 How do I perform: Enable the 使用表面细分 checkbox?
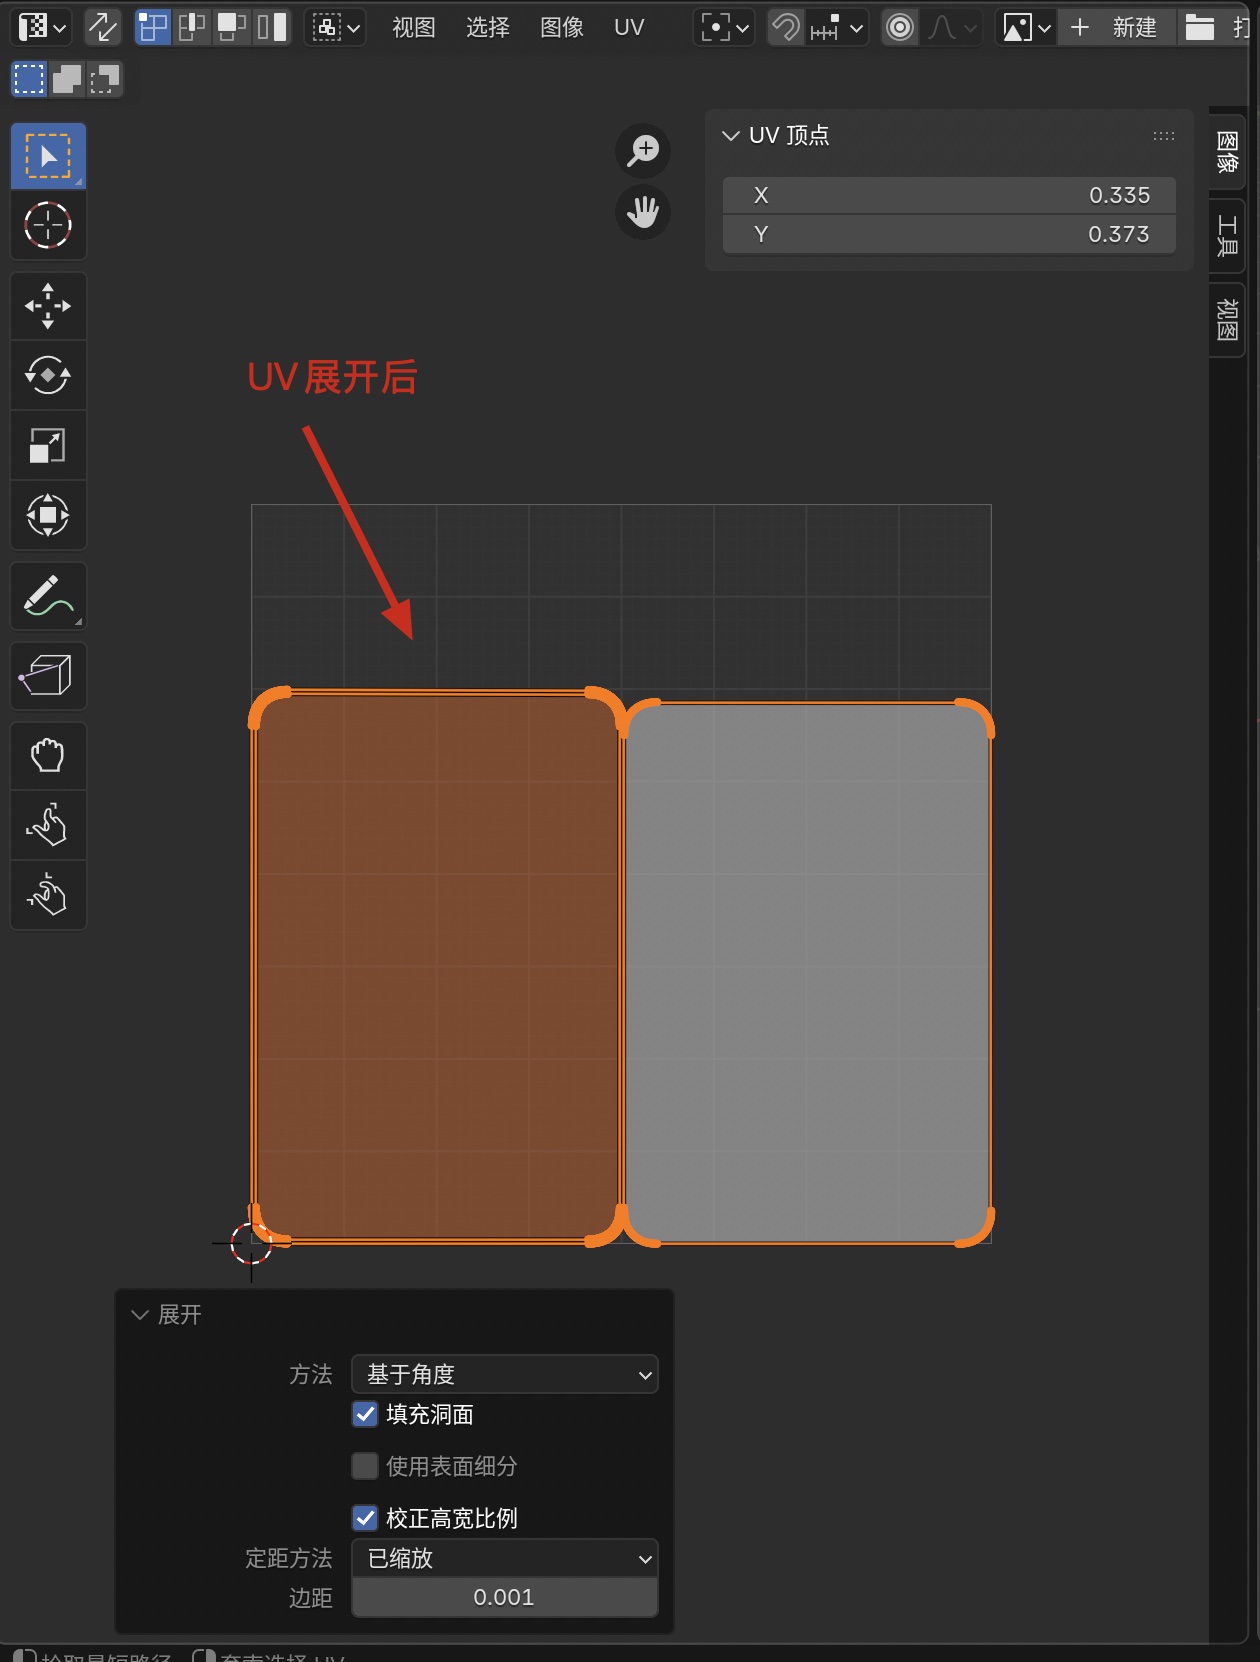[x=365, y=1466]
